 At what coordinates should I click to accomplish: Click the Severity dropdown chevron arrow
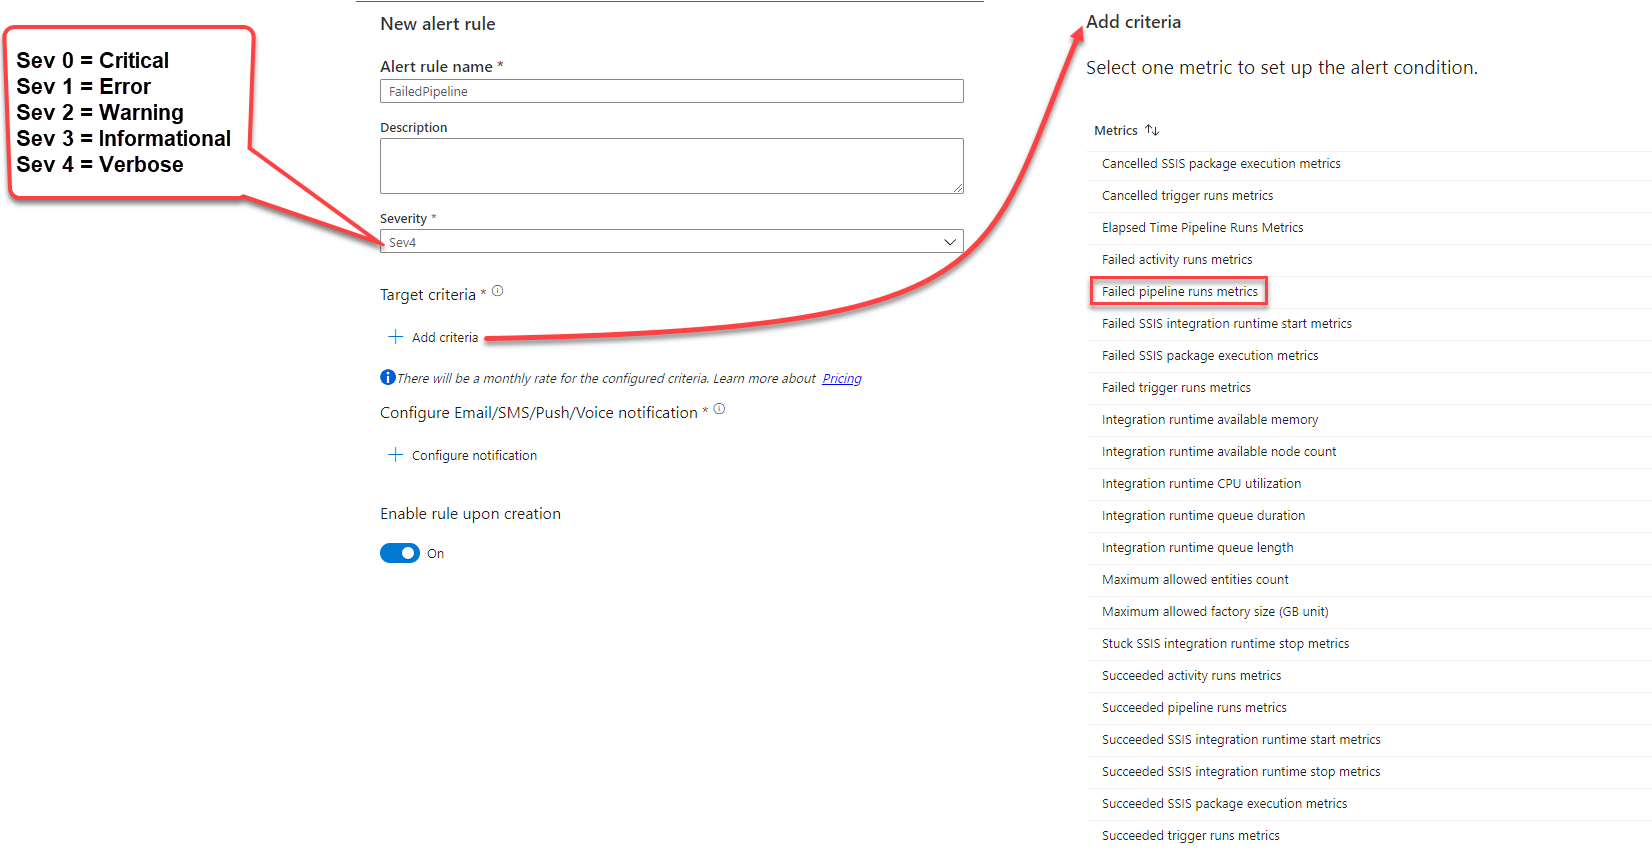(x=949, y=242)
